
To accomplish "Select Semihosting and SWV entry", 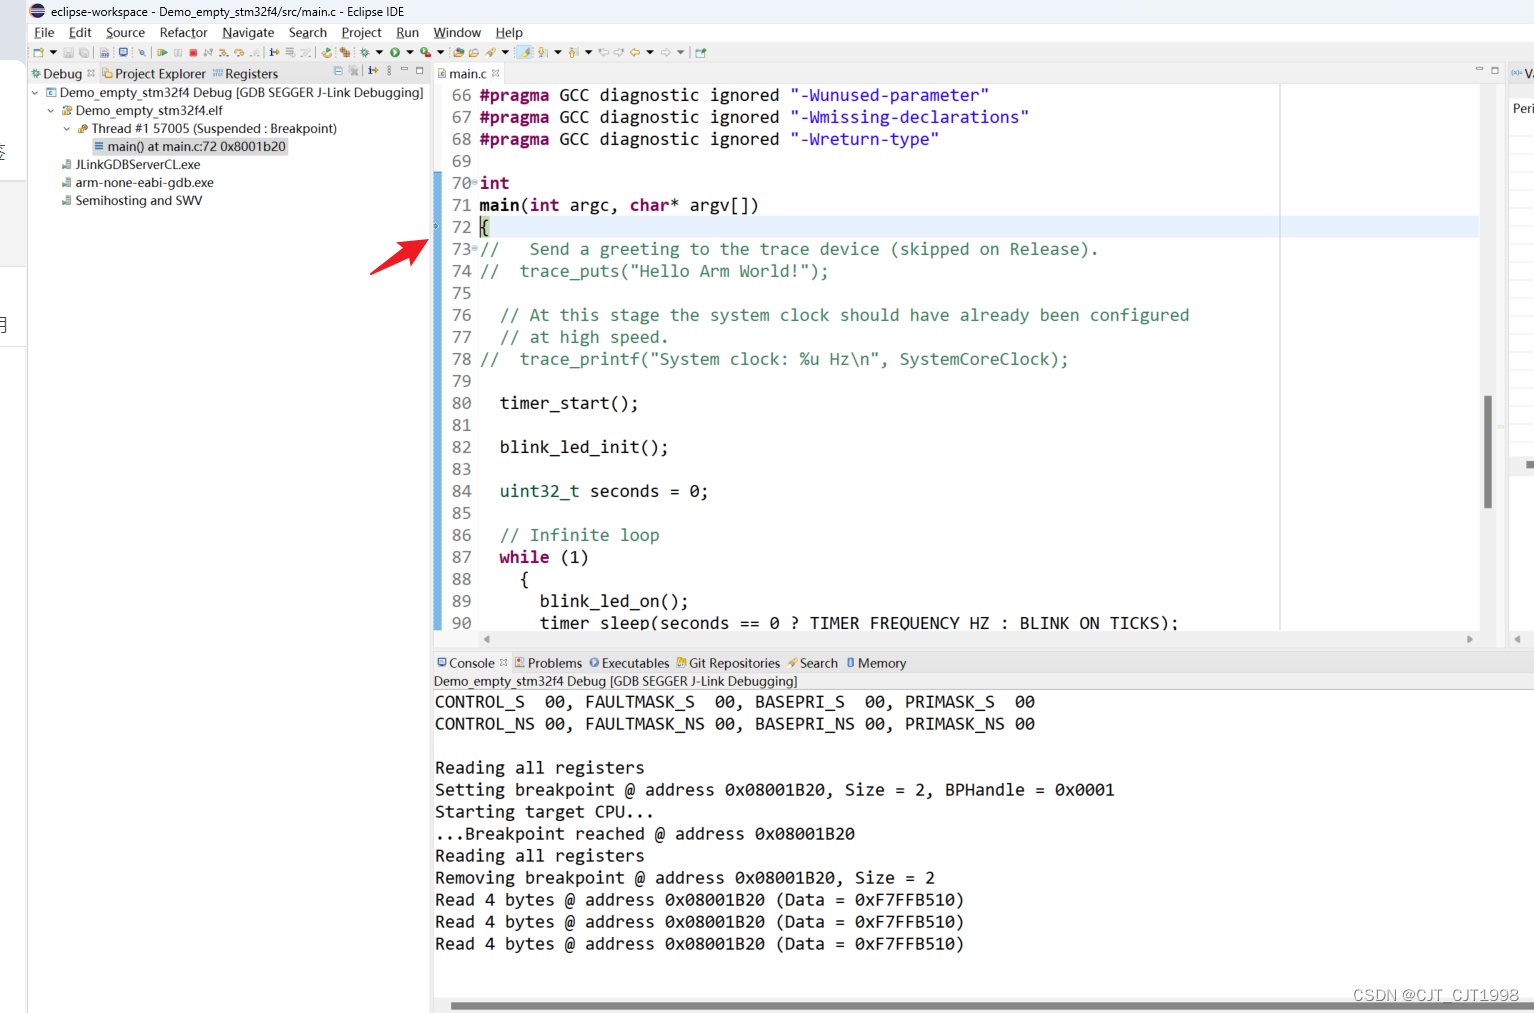I will [139, 200].
